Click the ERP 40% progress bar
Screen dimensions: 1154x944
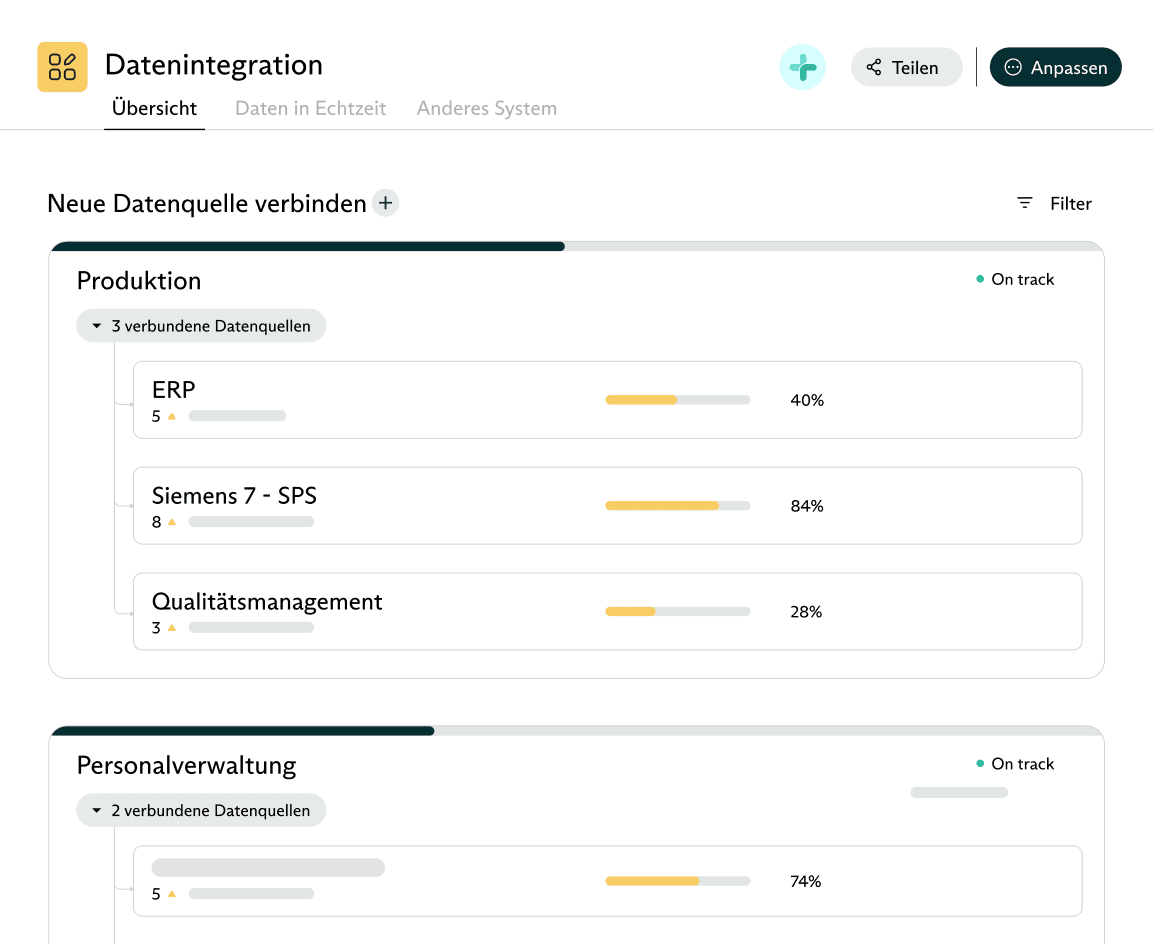click(677, 400)
